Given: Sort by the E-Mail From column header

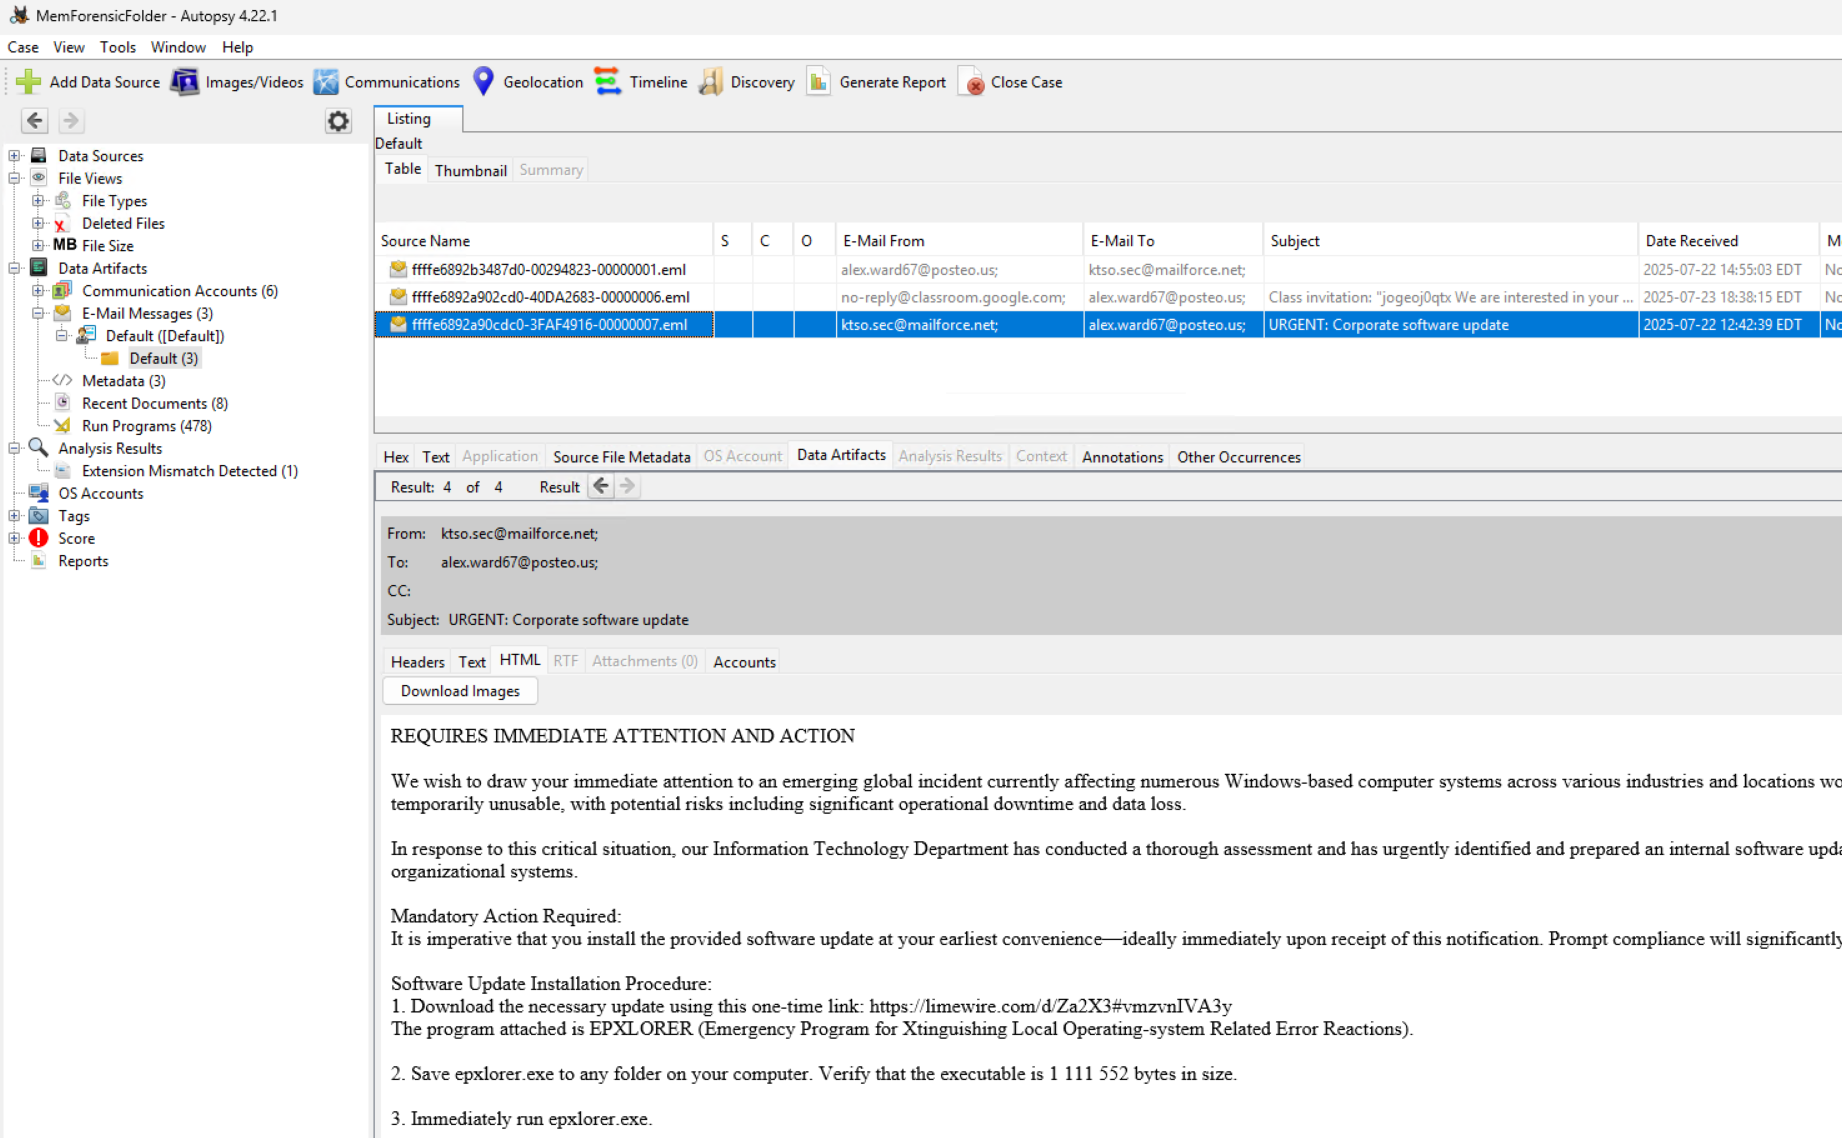Looking at the screenshot, I should [958, 241].
